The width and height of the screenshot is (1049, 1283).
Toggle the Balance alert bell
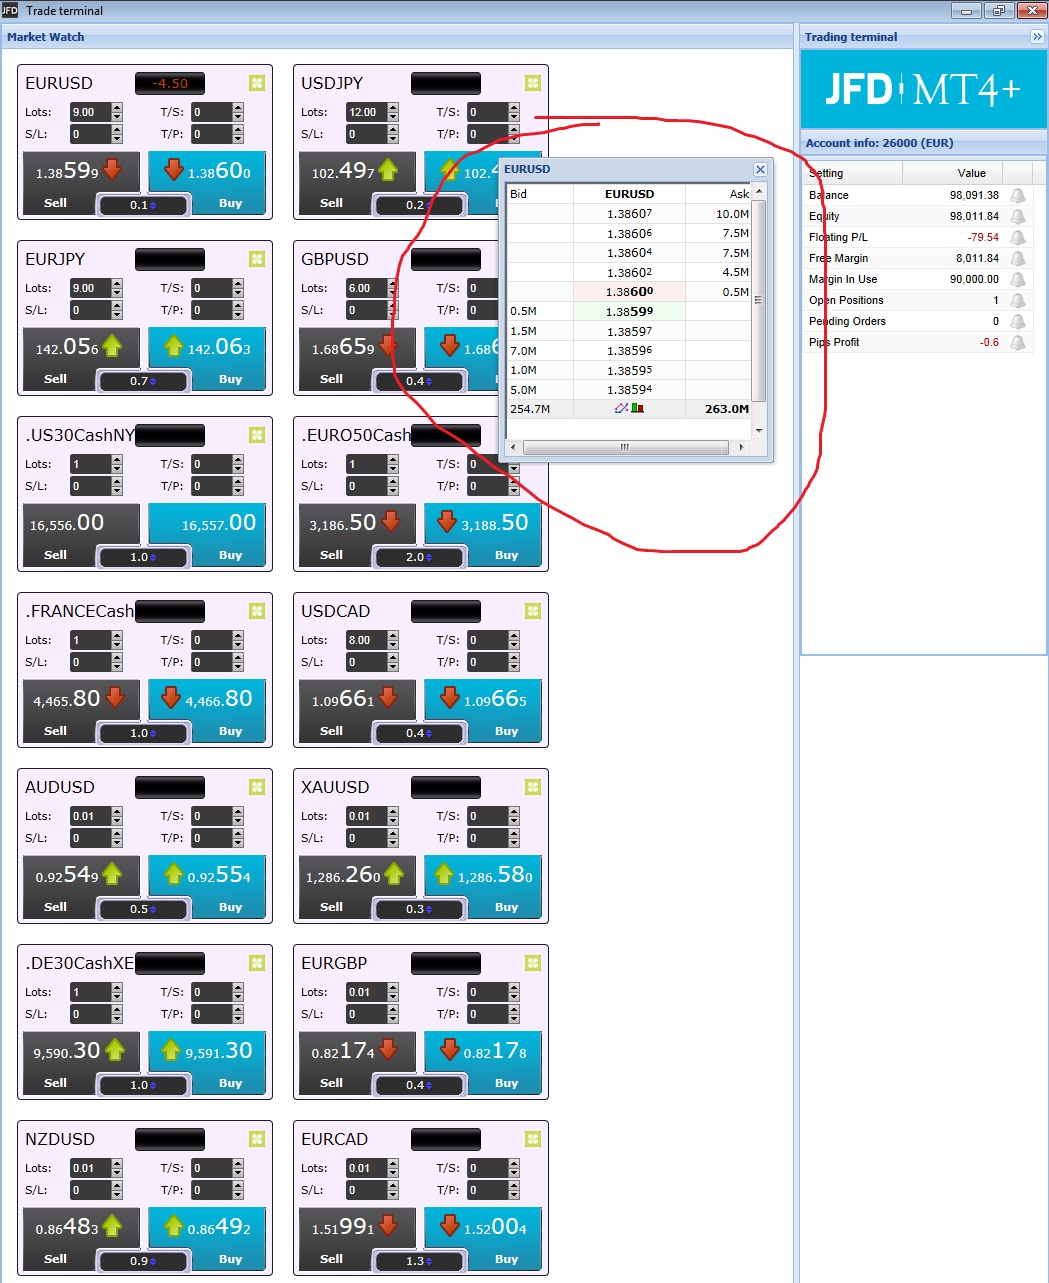pos(1018,195)
